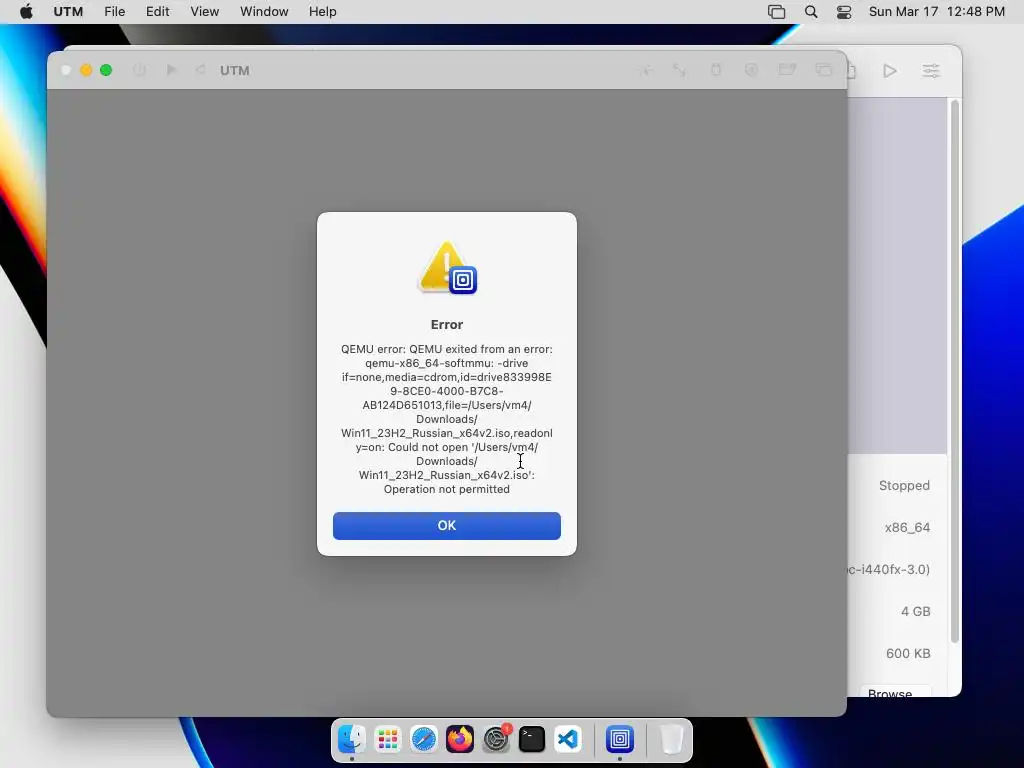Click the '600 KB' size value
Viewport: 1024px width, 768px height.
pos(908,653)
